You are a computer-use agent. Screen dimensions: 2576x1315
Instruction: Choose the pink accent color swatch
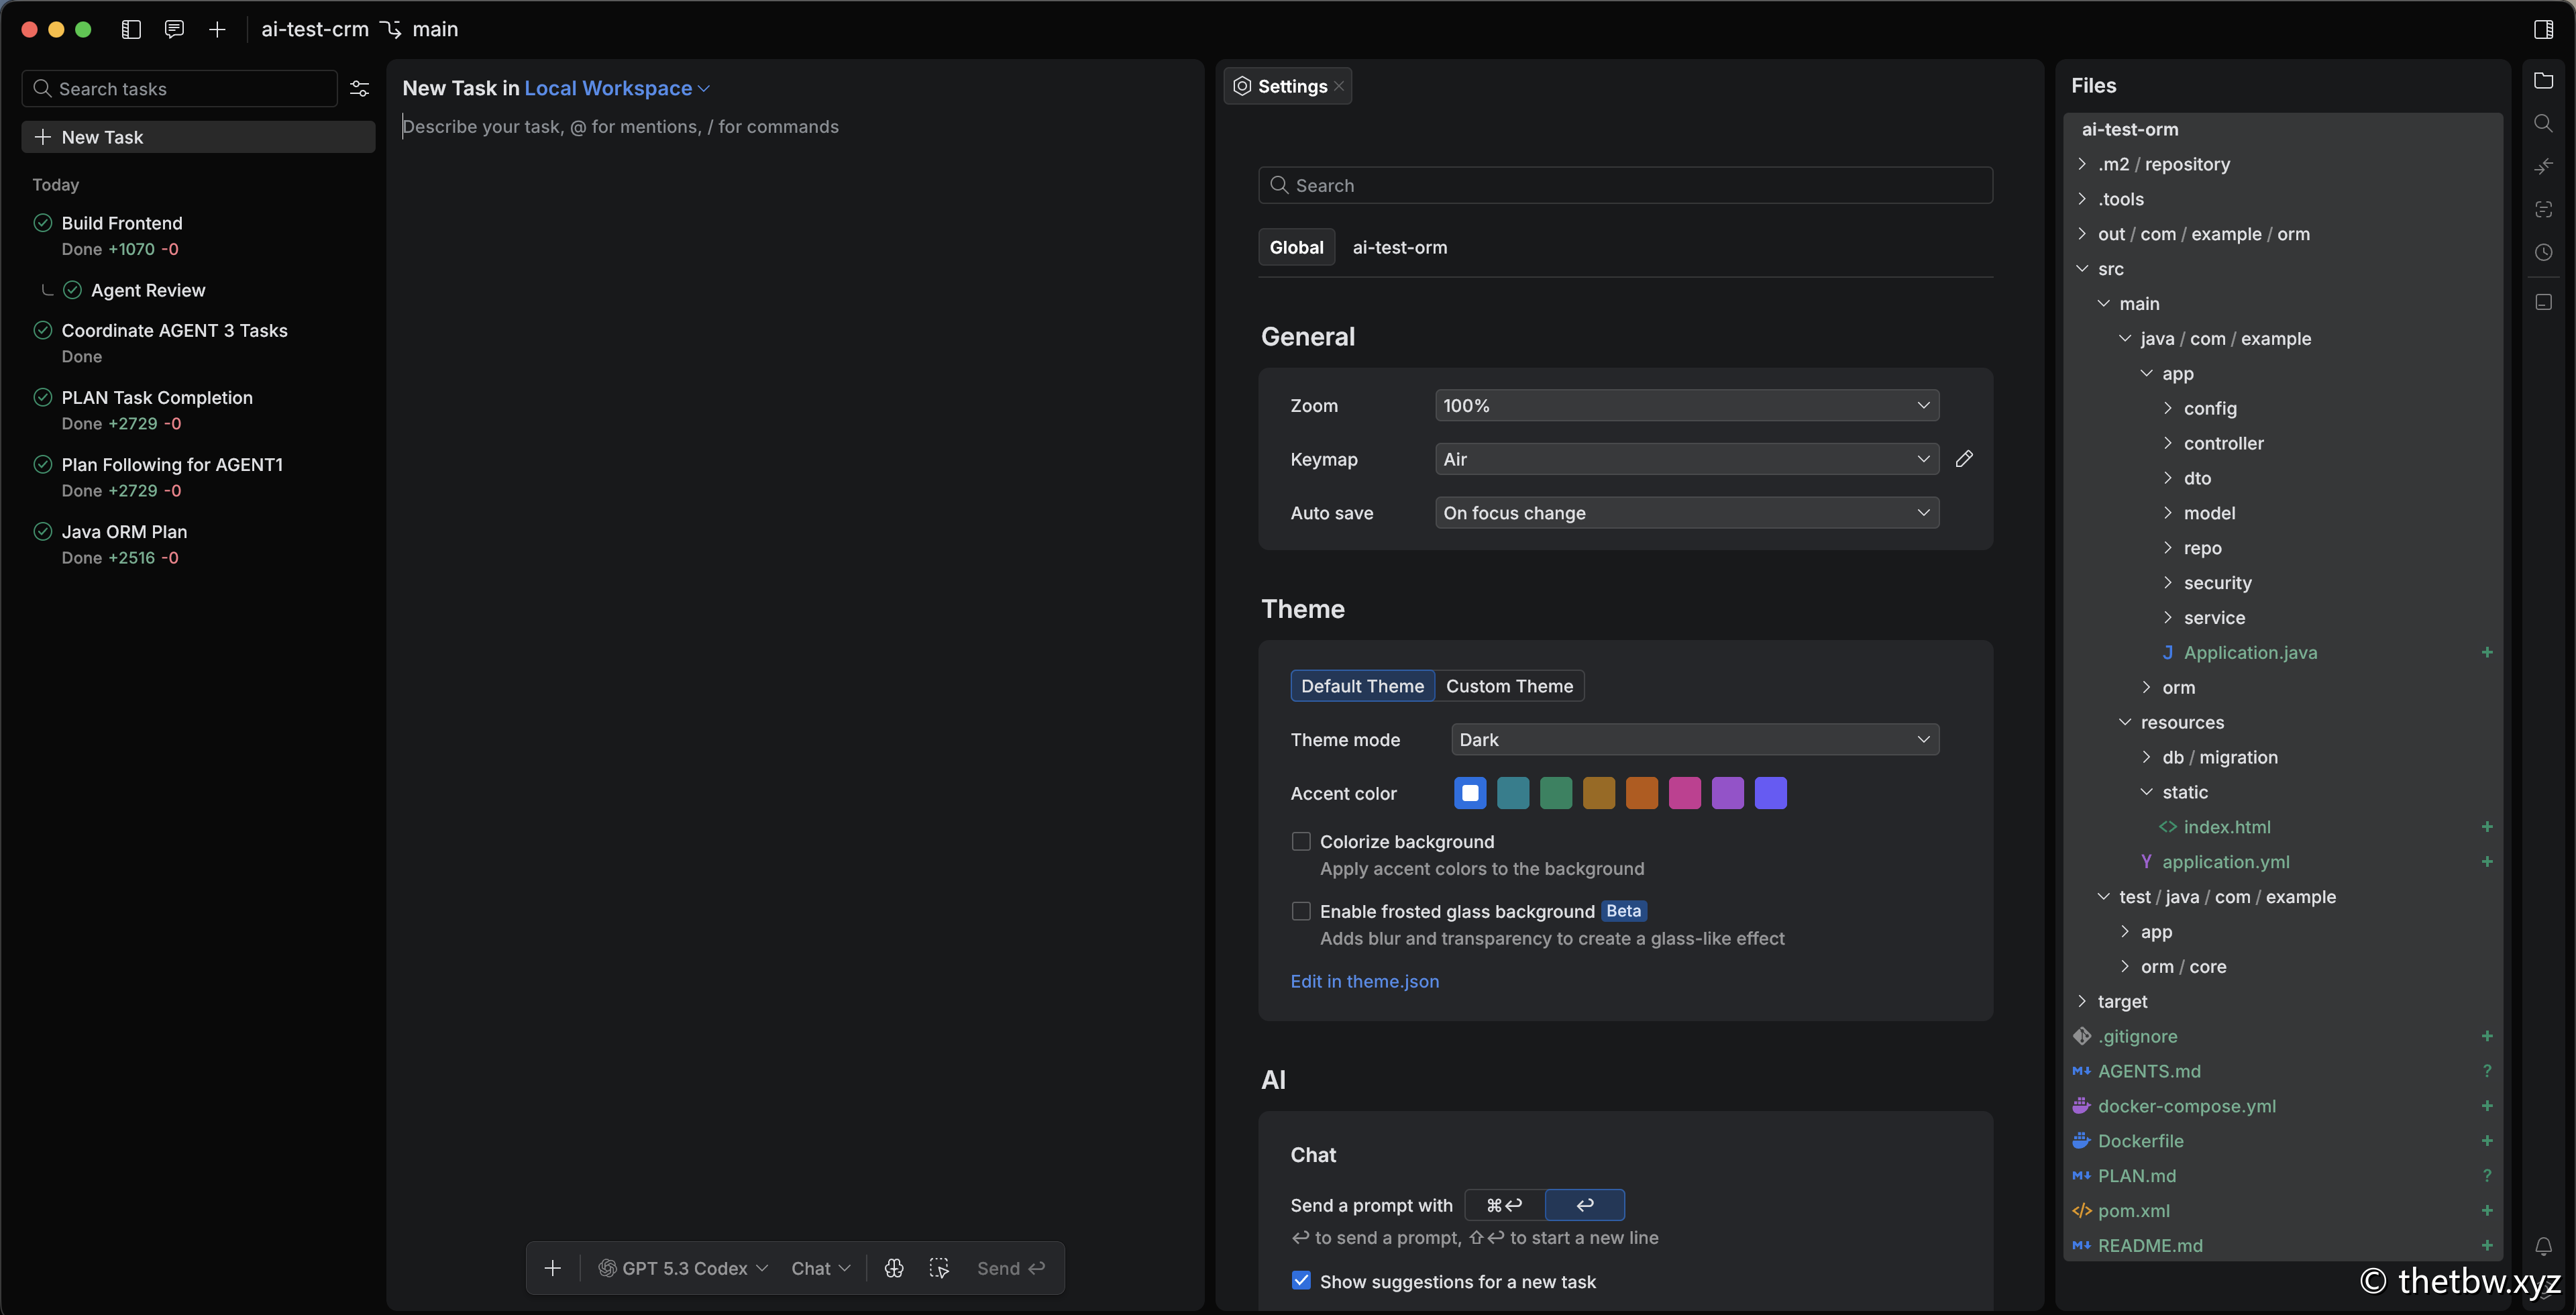tap(1684, 793)
